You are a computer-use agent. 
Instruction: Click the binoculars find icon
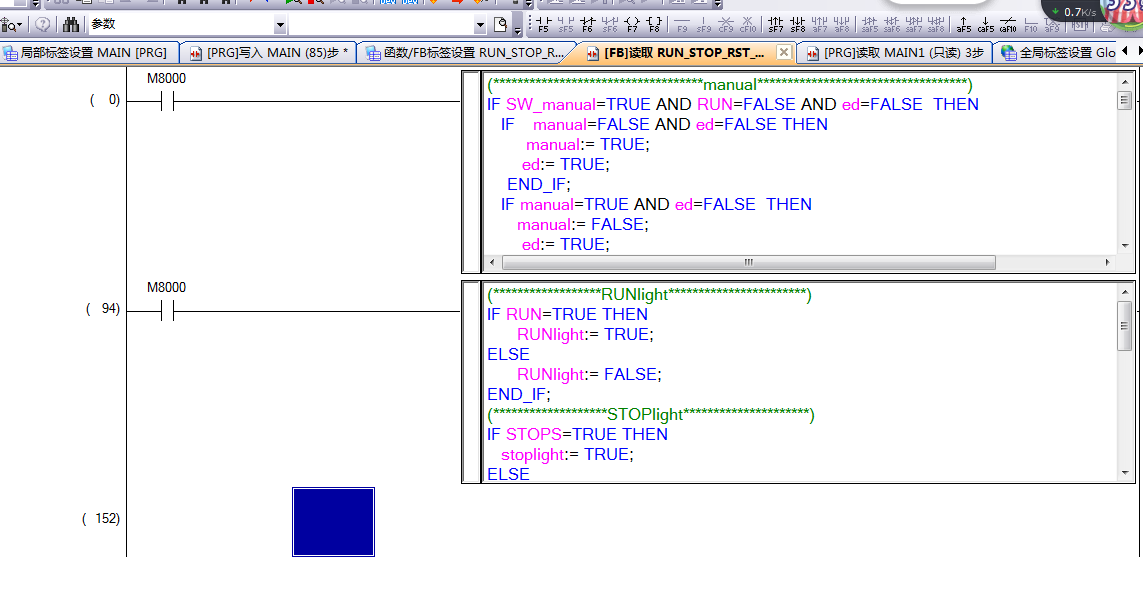(x=71, y=24)
